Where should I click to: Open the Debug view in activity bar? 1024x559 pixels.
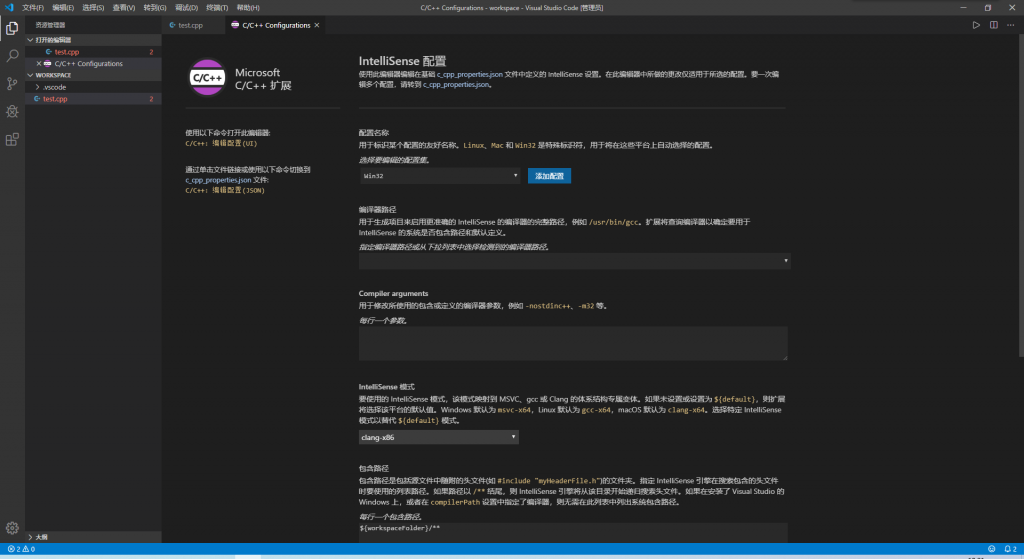tap(12, 112)
